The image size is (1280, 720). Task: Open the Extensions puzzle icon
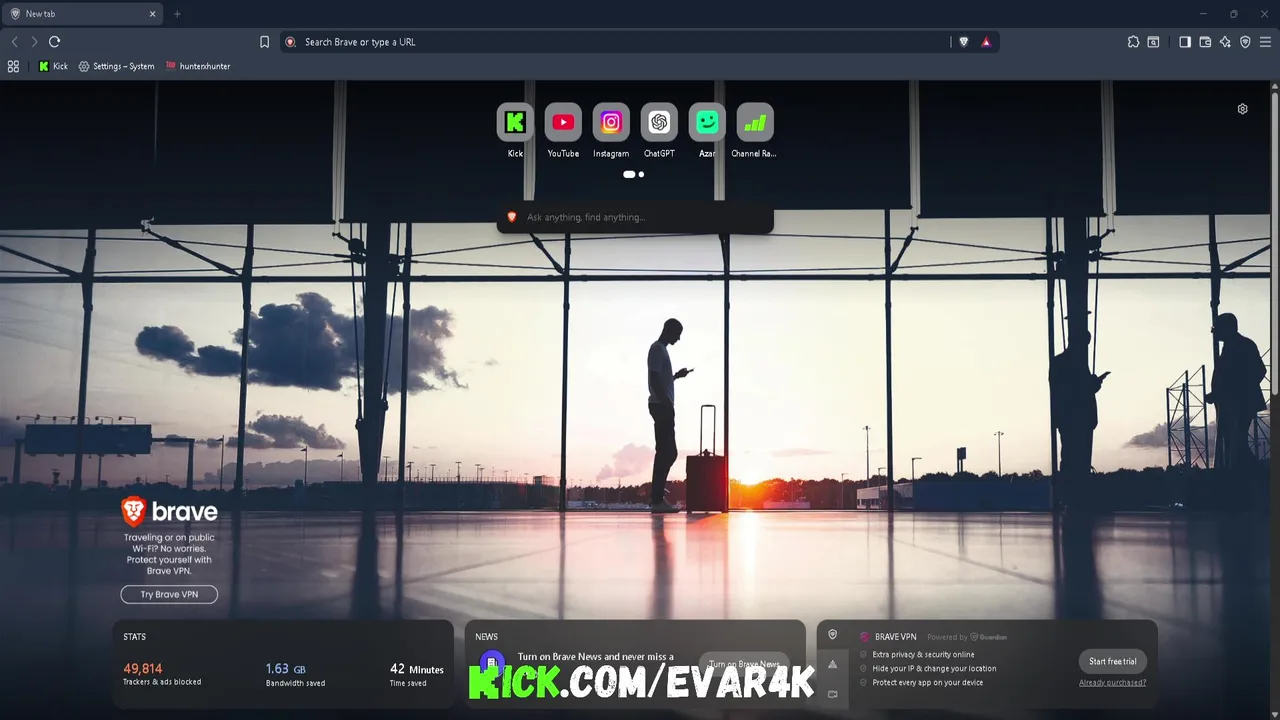[x=1133, y=42]
